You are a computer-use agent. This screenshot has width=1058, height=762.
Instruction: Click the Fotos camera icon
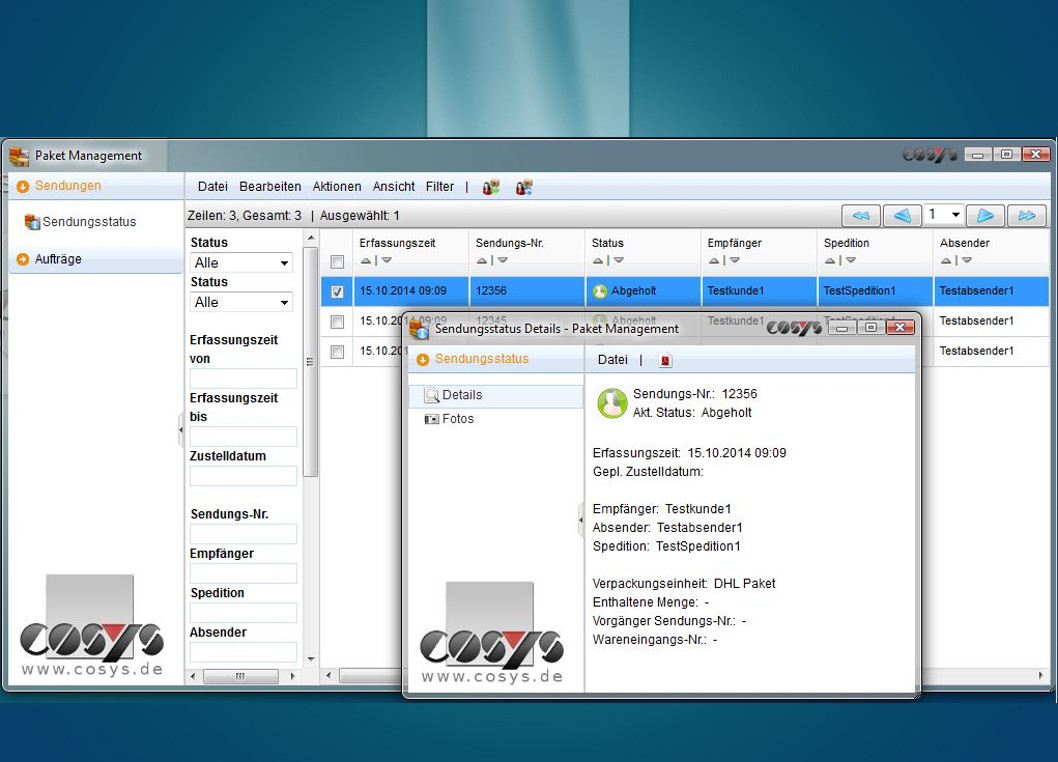click(x=431, y=419)
